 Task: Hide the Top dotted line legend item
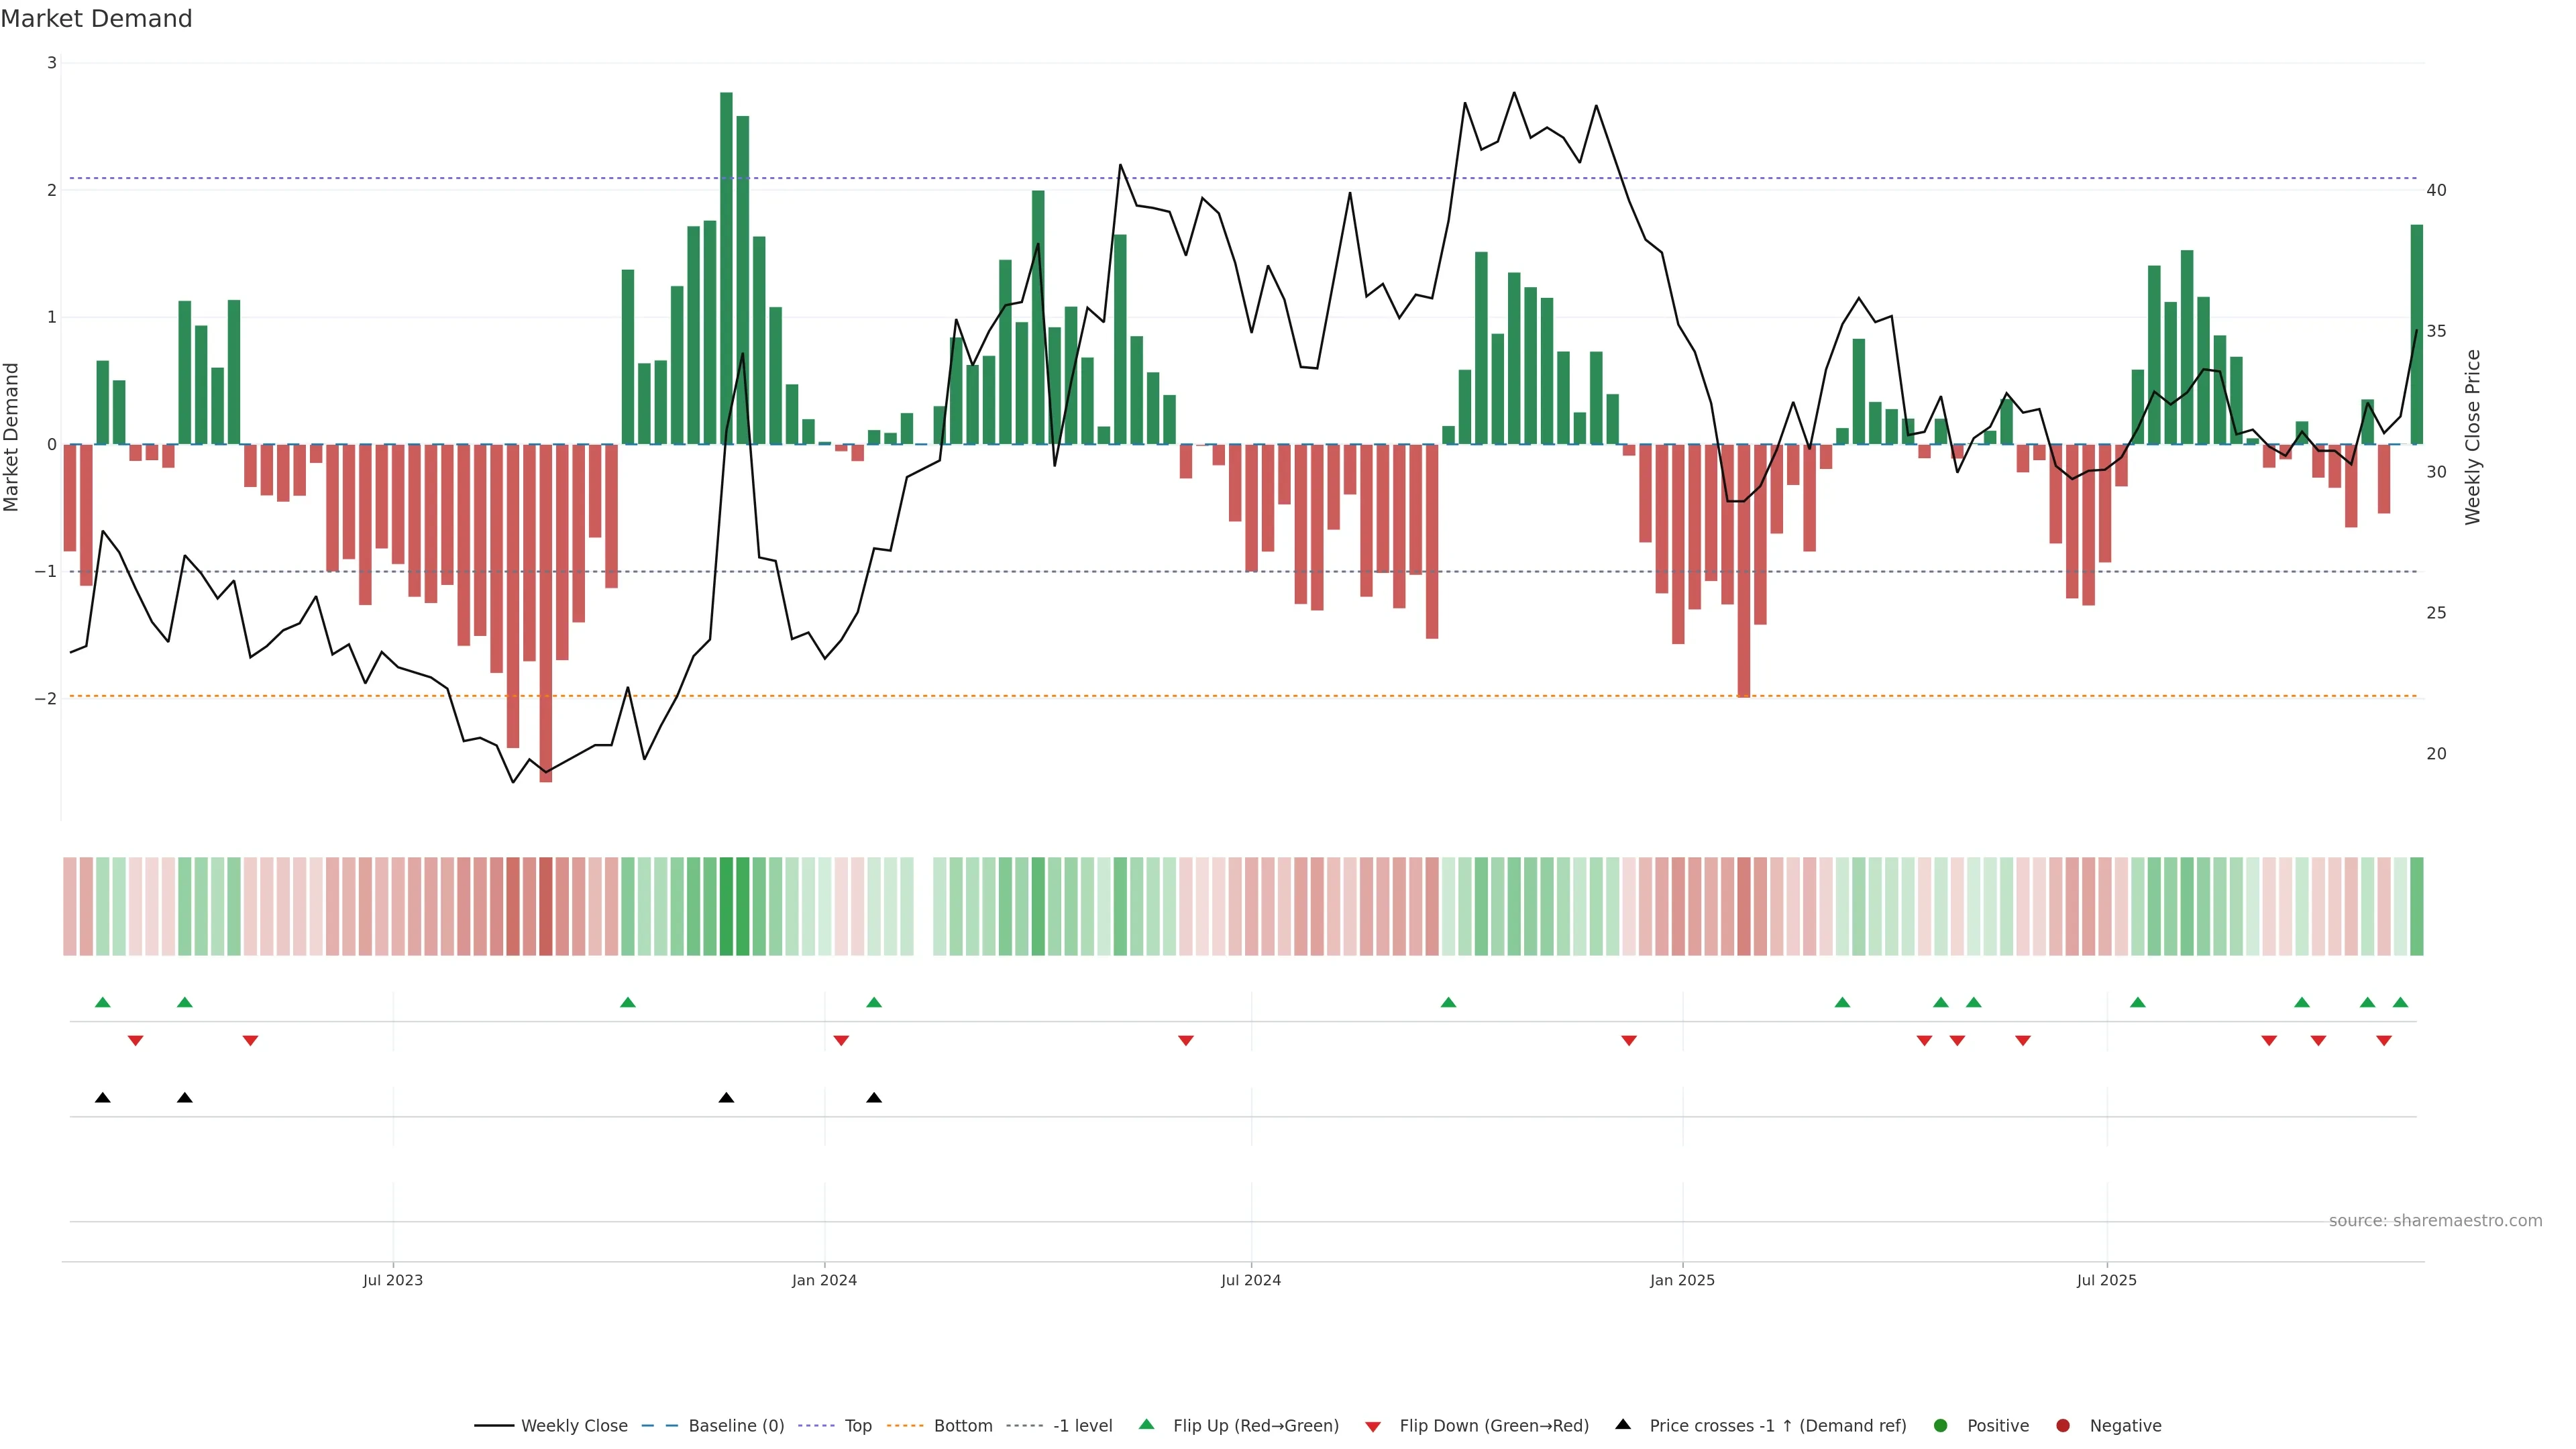tap(857, 1426)
